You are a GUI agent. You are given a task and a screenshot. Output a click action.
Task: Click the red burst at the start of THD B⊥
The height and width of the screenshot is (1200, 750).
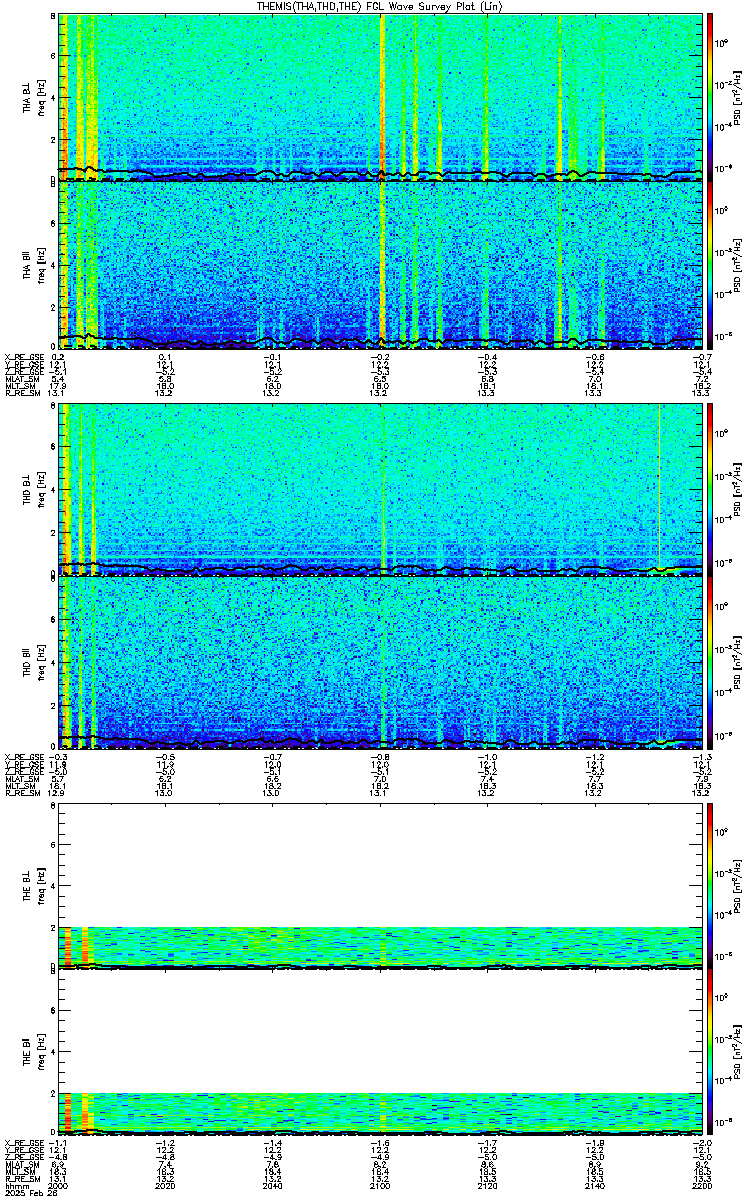pos(66,491)
